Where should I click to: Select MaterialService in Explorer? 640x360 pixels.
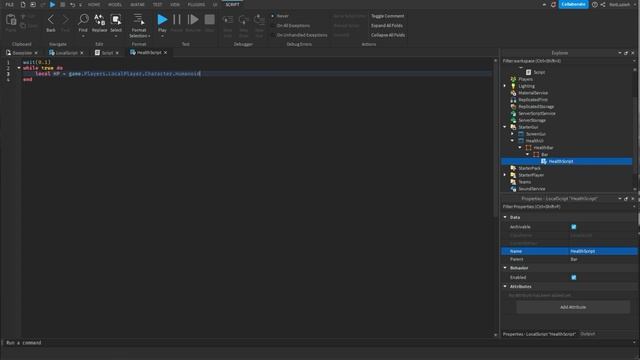[x=533, y=93]
